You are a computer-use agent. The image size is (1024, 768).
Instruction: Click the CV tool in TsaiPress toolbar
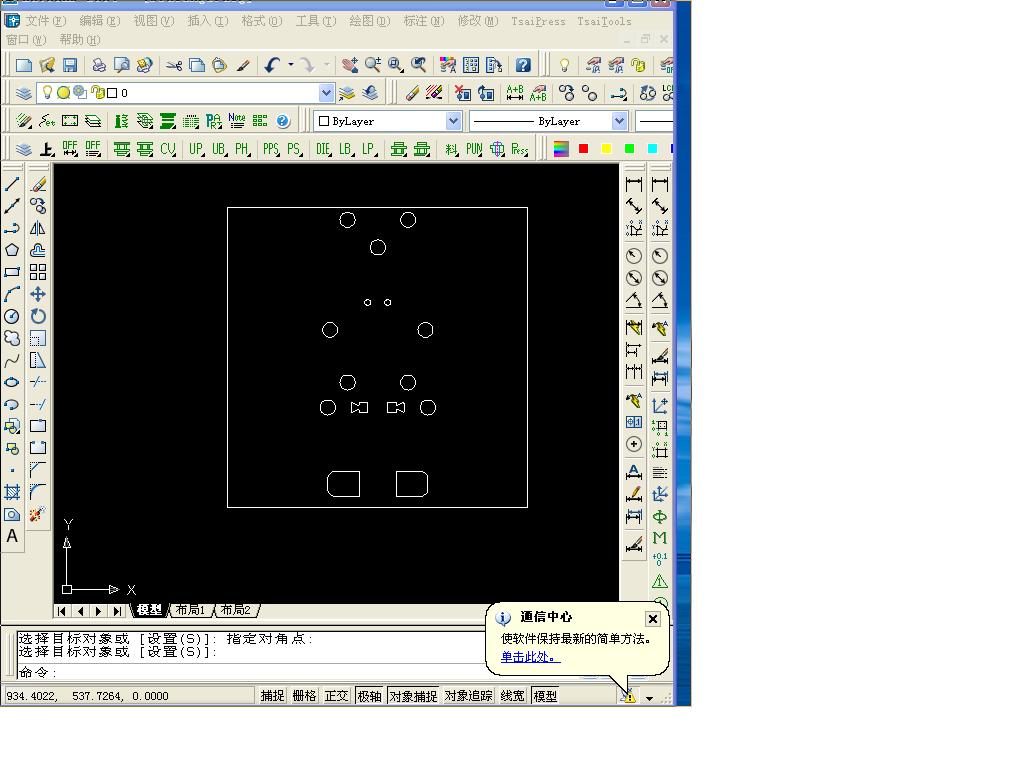point(168,150)
